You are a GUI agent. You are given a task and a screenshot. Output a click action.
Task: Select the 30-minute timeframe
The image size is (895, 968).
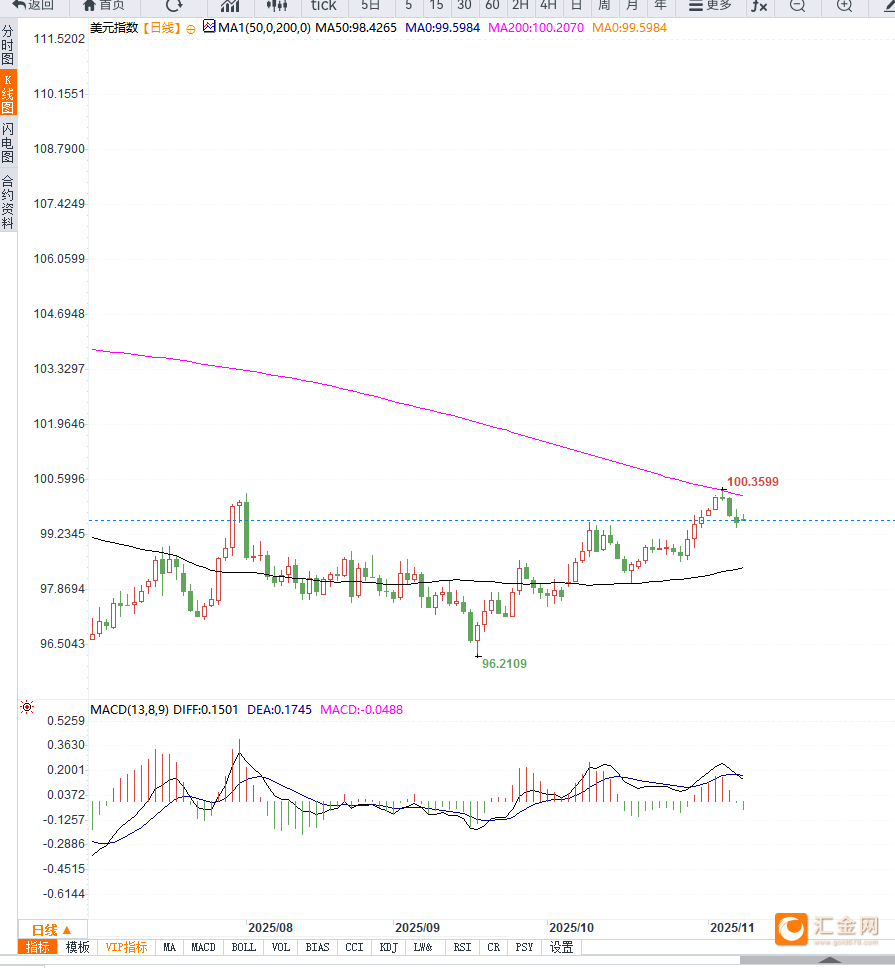(x=464, y=6)
